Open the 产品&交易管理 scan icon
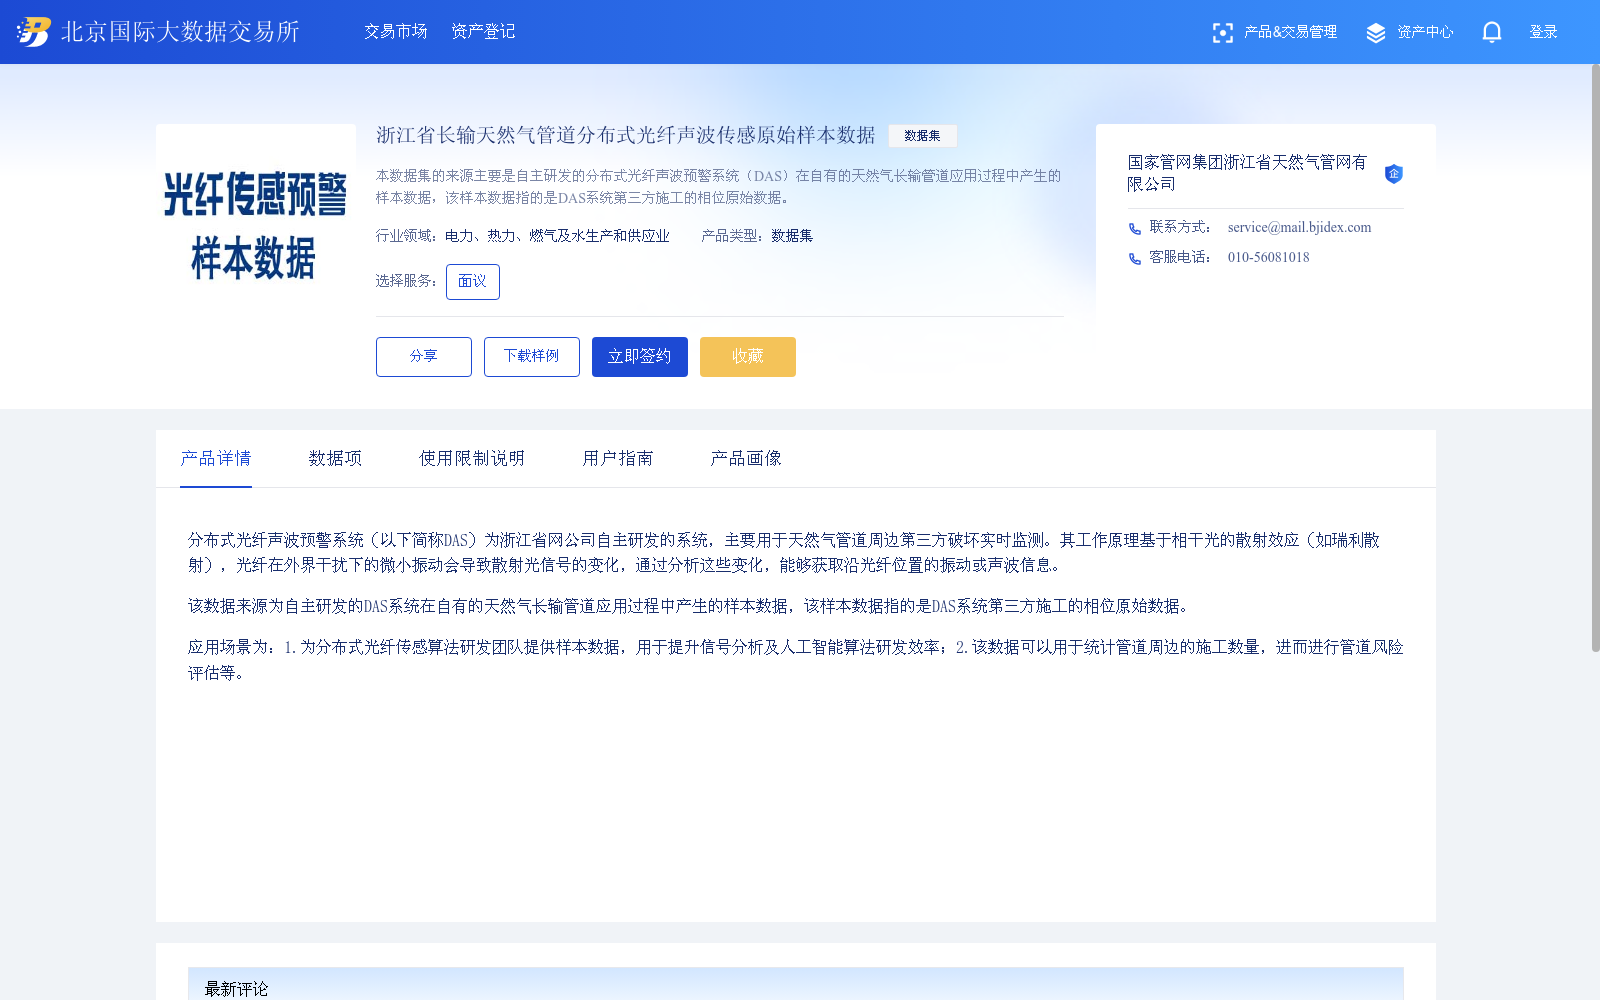Image resolution: width=1600 pixels, height=1000 pixels. tap(1222, 33)
